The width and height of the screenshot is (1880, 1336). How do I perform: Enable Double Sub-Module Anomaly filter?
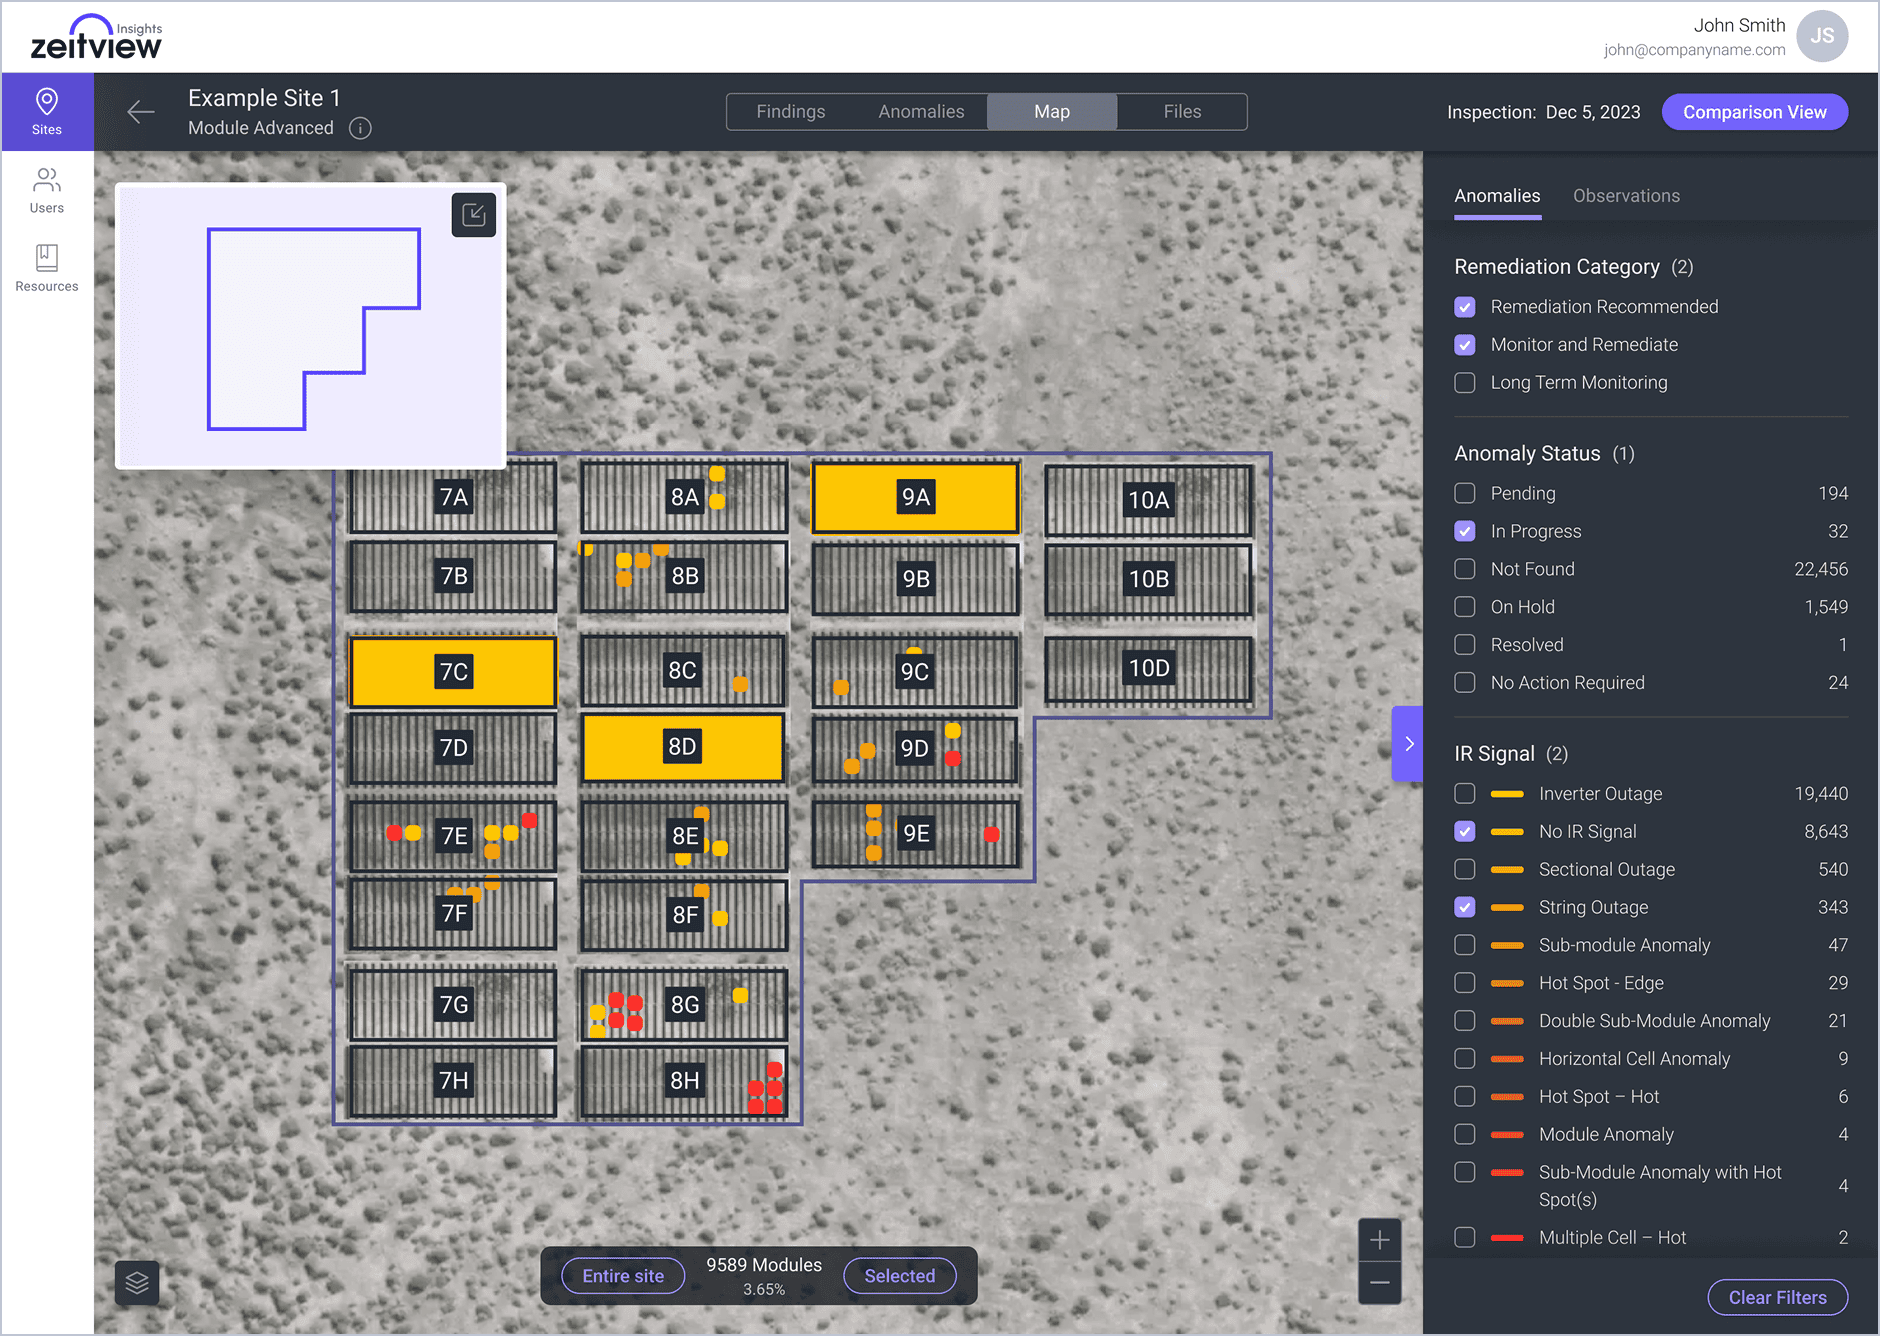(1465, 1021)
